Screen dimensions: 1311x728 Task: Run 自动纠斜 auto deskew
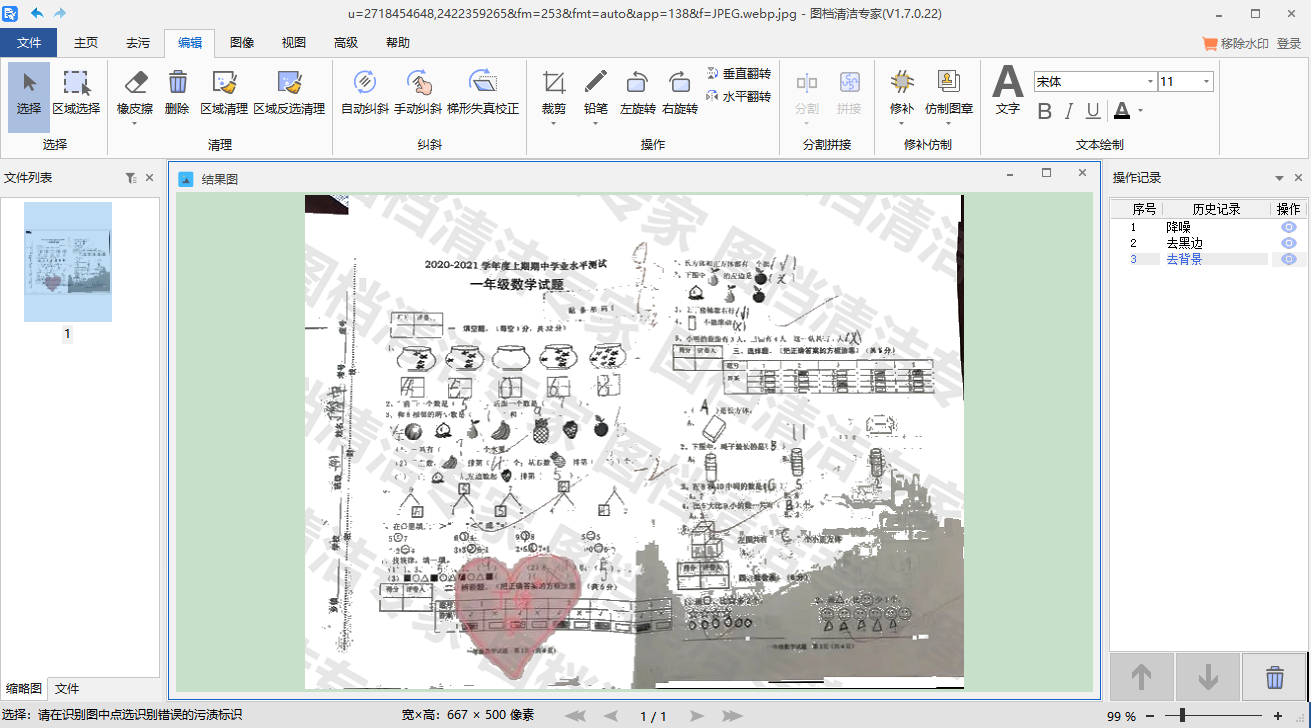[x=365, y=96]
